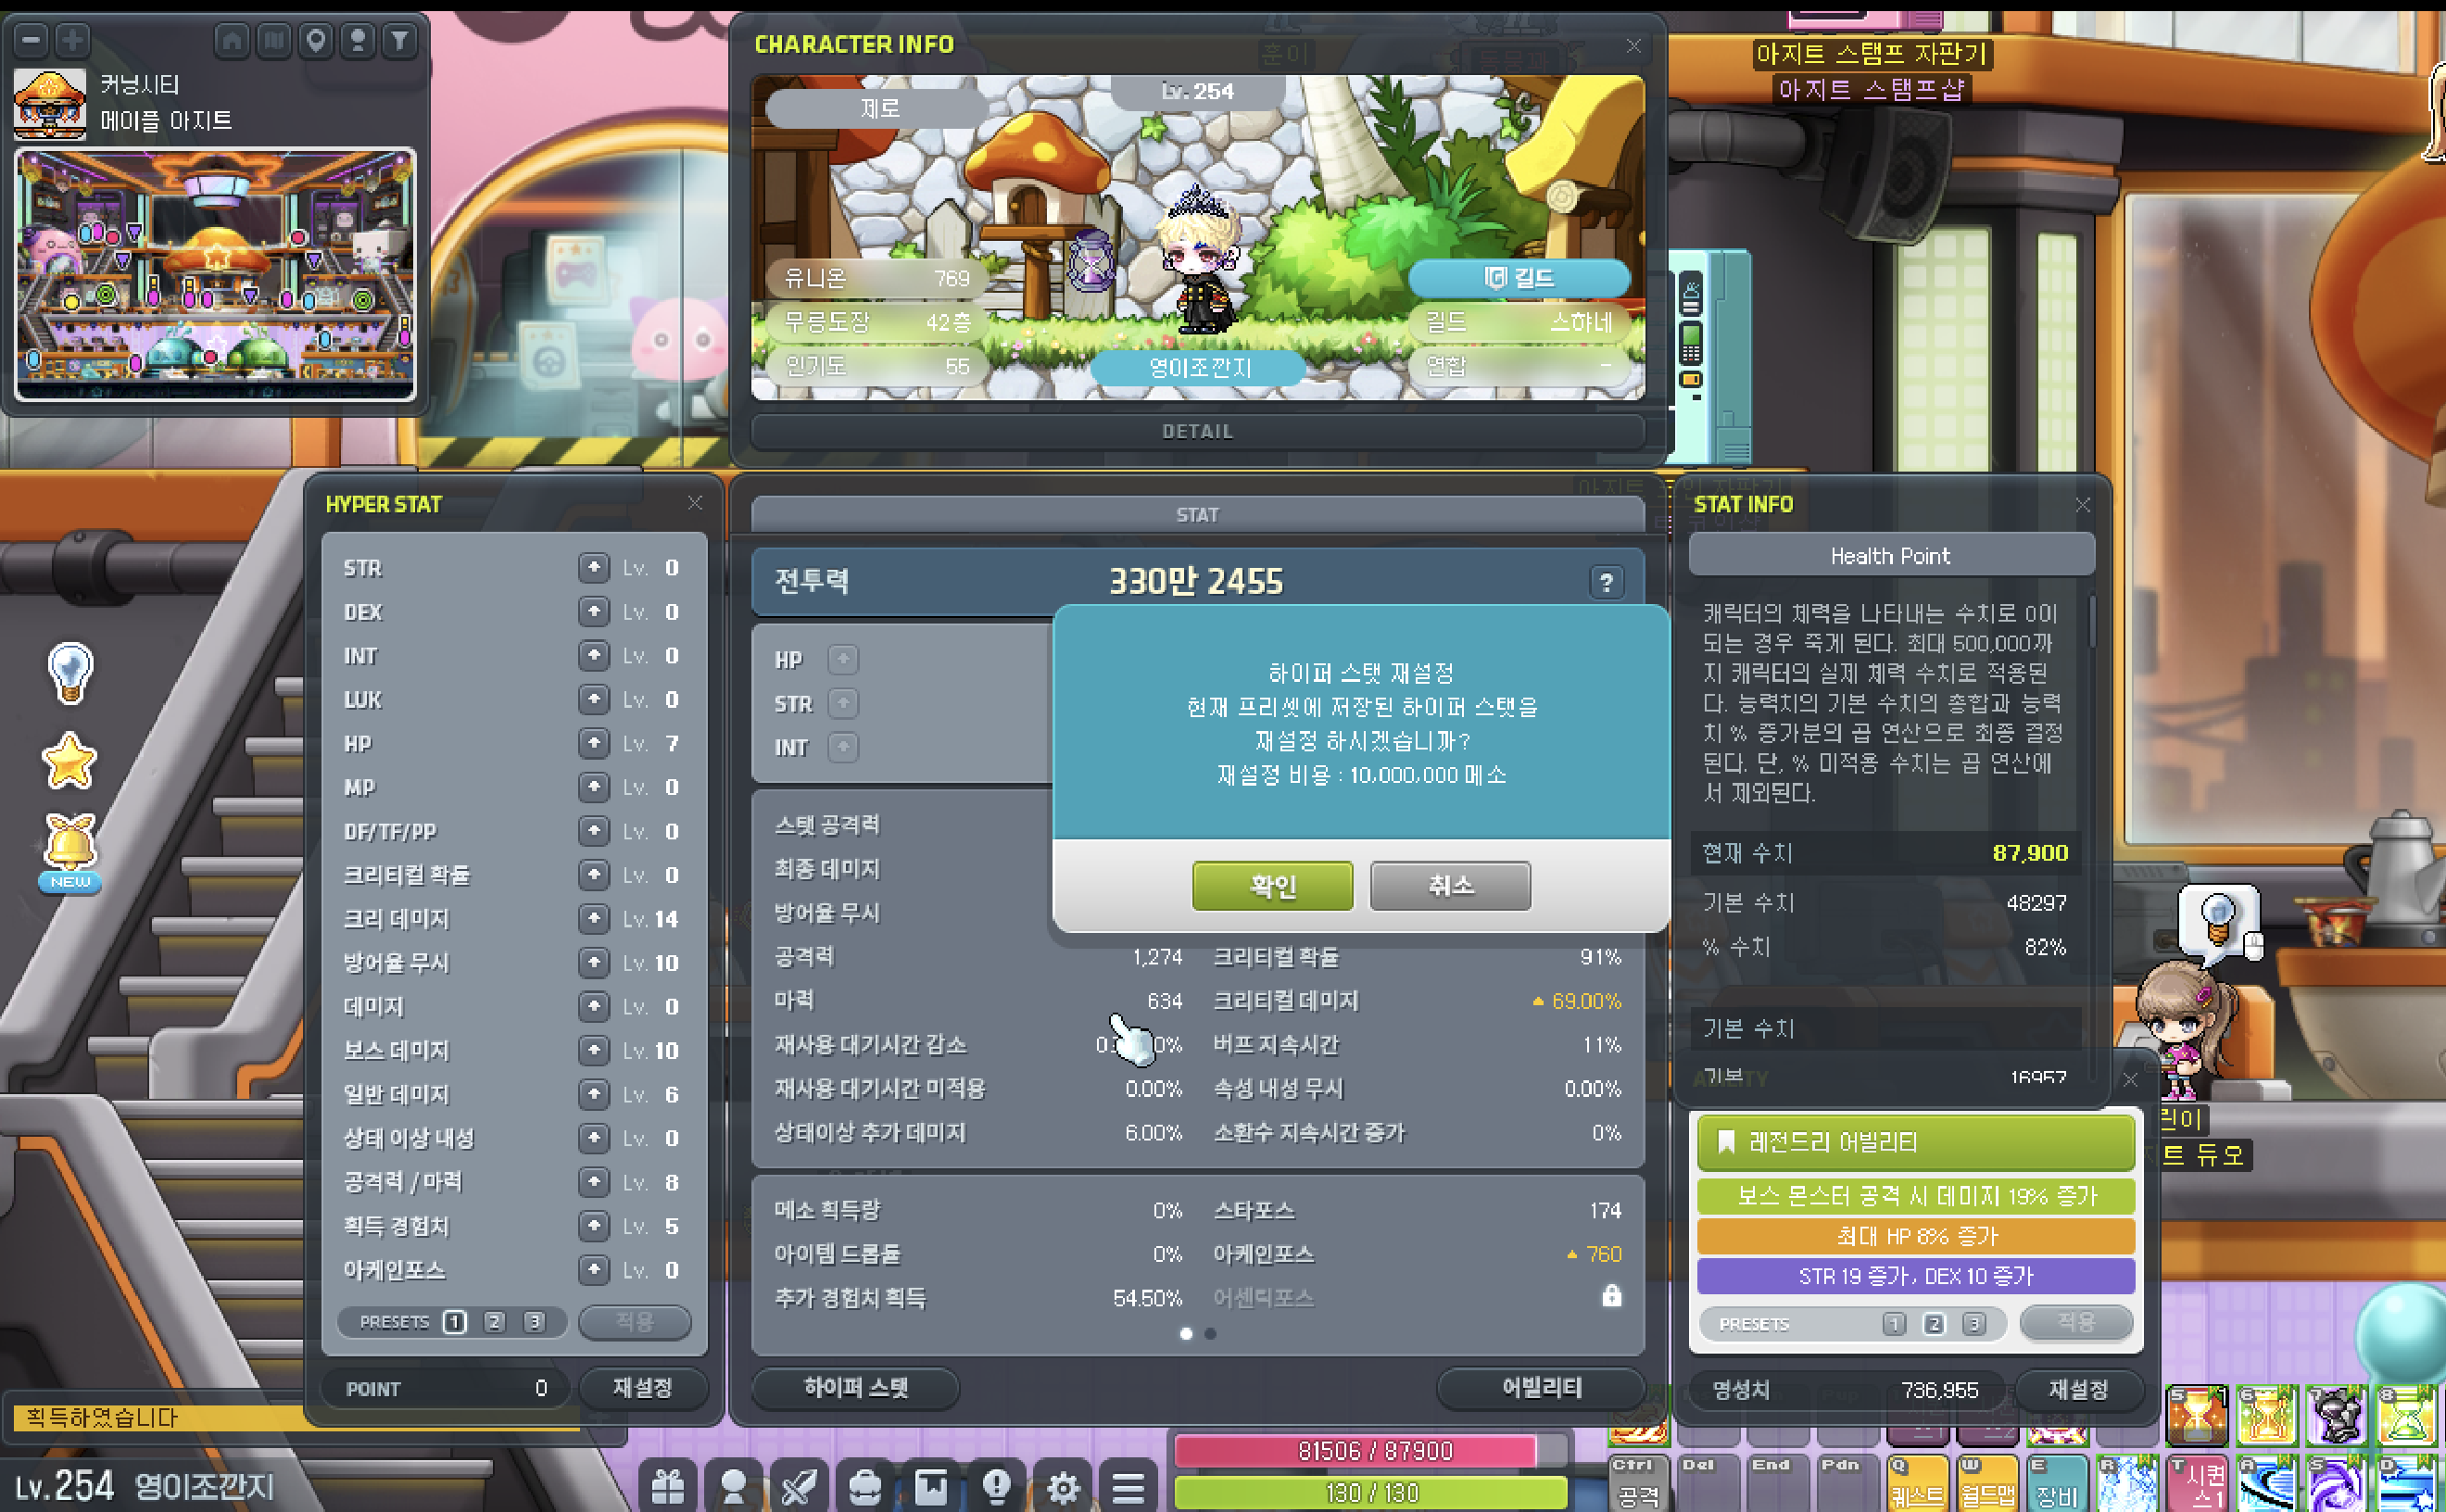Click the Stat Info panel scrollbar
Screen dimensions: 2446x1512
[2091, 622]
